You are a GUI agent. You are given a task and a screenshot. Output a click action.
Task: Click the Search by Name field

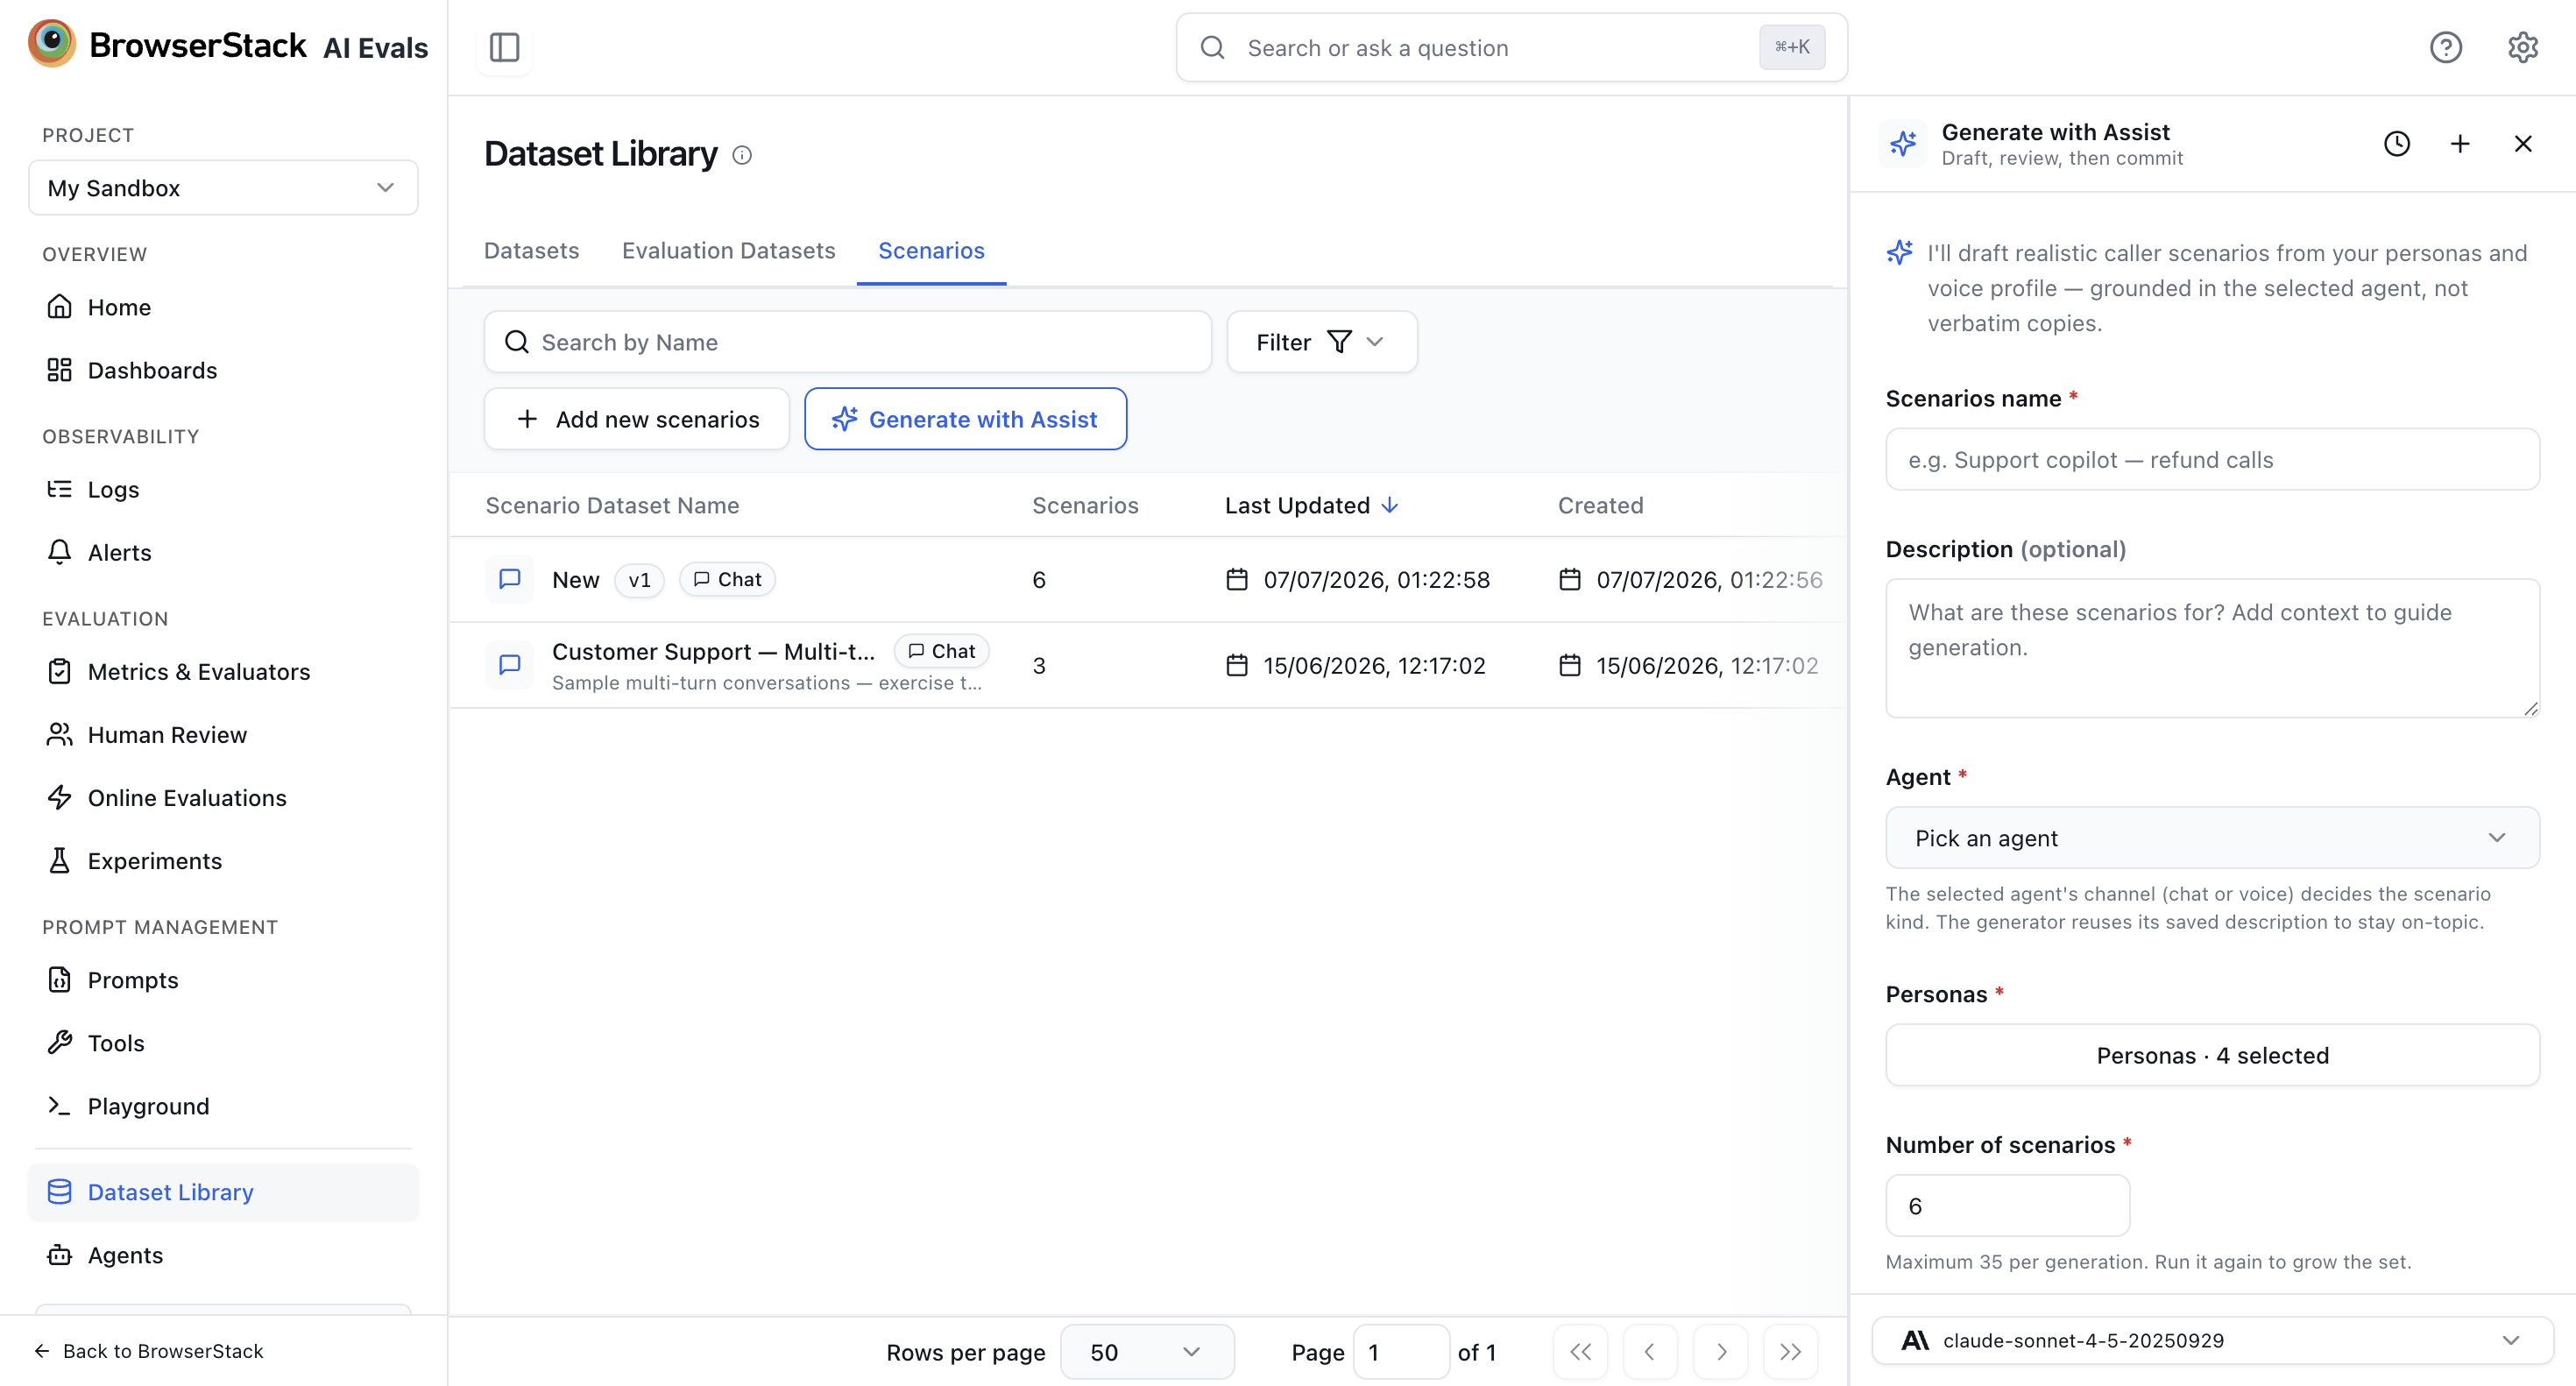(x=848, y=342)
